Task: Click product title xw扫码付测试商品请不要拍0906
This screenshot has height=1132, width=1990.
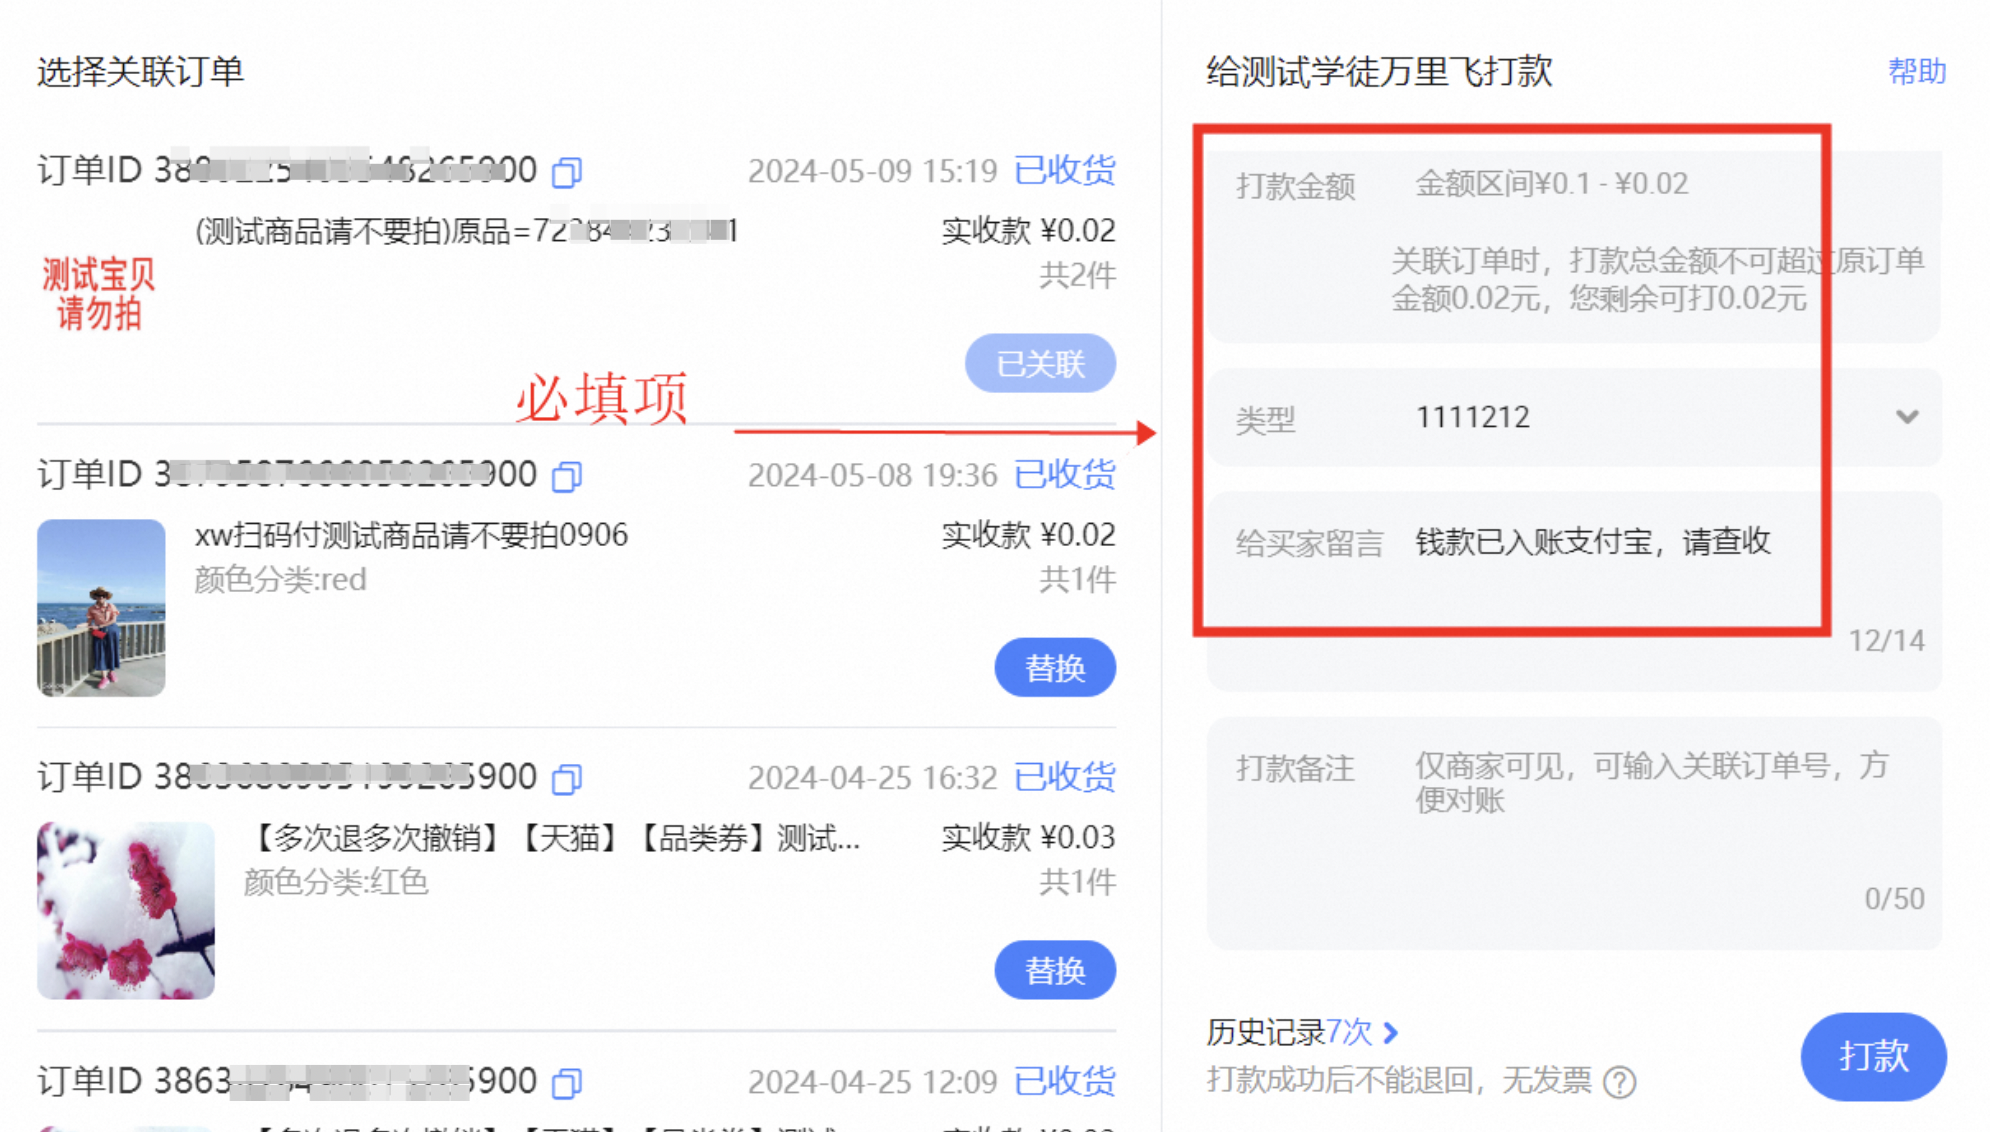Action: (411, 535)
